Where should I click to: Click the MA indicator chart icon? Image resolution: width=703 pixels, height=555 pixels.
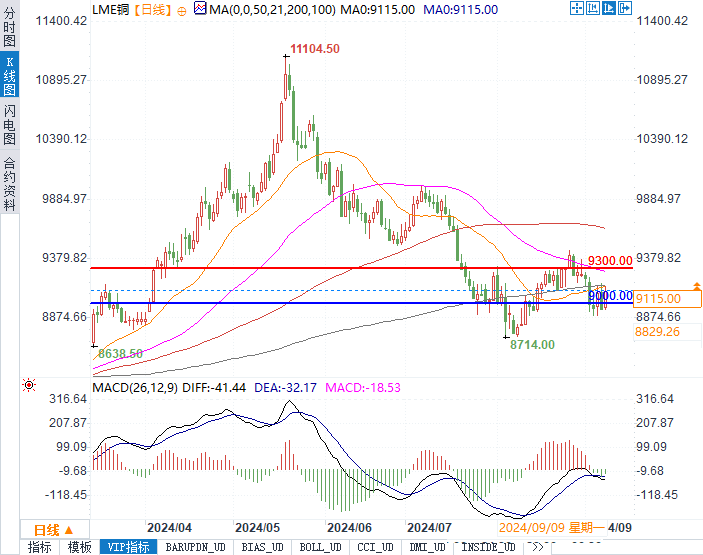(x=200, y=8)
